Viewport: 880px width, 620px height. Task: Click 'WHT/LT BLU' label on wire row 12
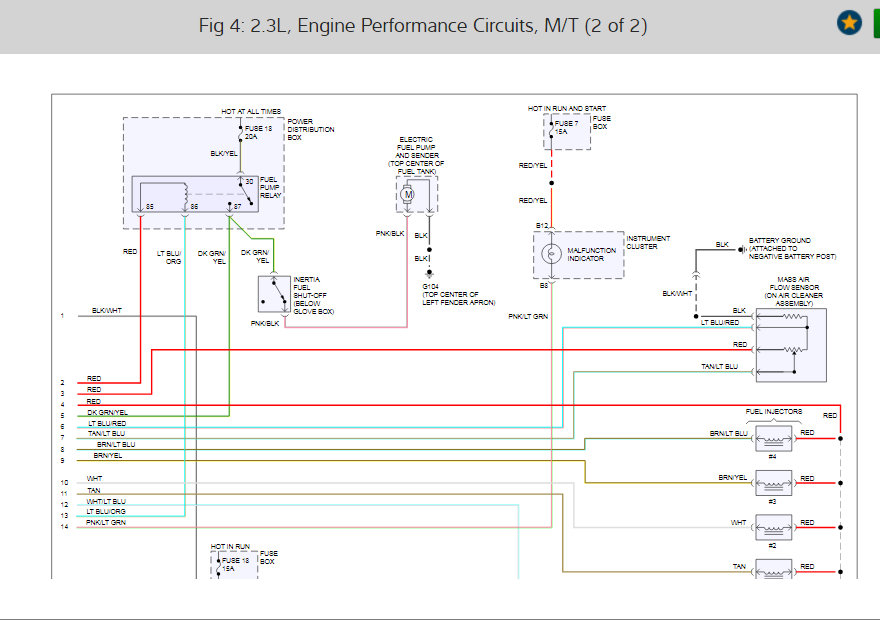pyautogui.click(x=106, y=502)
